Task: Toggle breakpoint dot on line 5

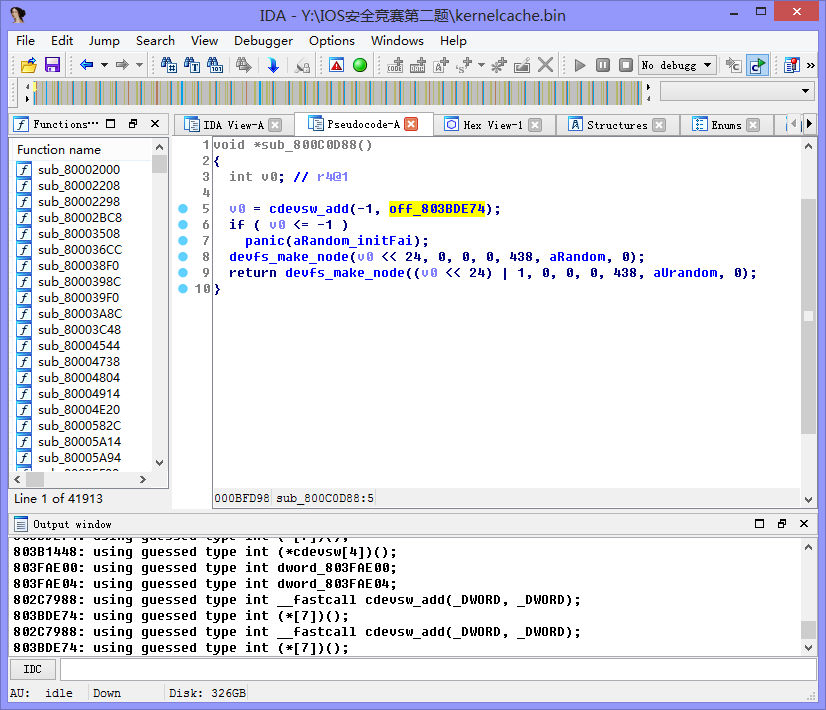Action: [x=183, y=209]
